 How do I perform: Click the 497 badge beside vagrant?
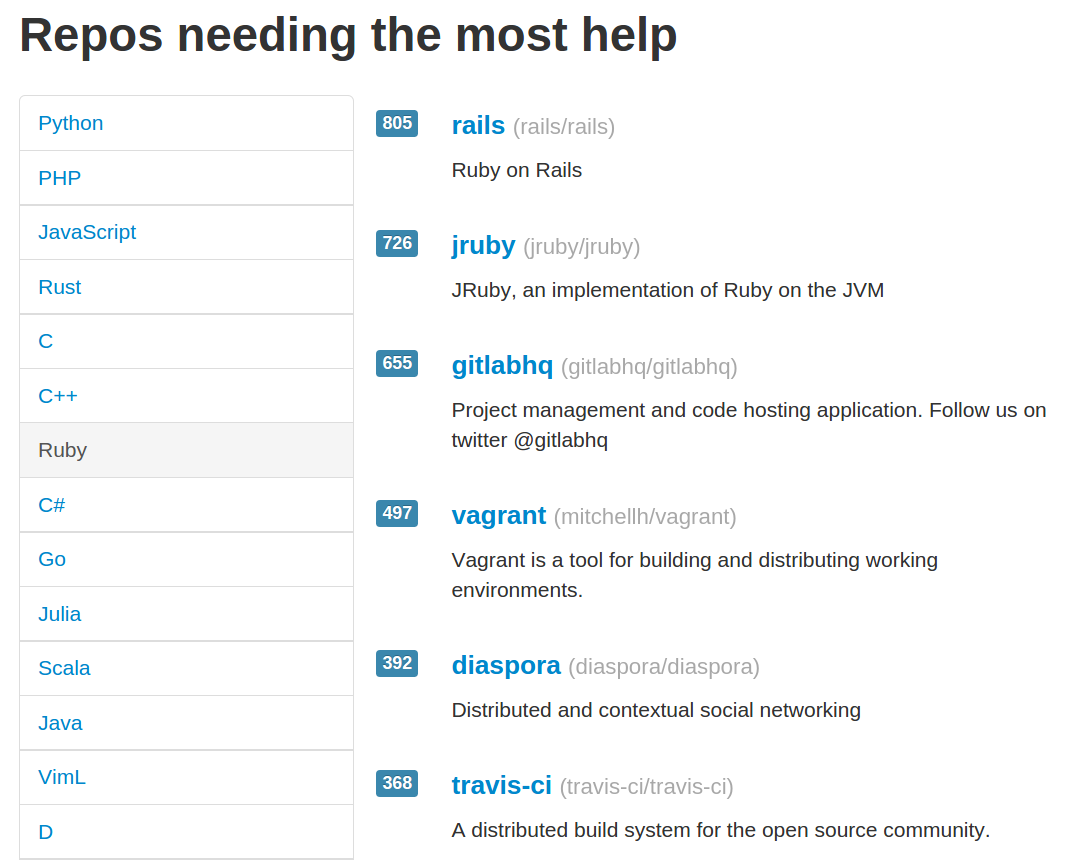397,514
